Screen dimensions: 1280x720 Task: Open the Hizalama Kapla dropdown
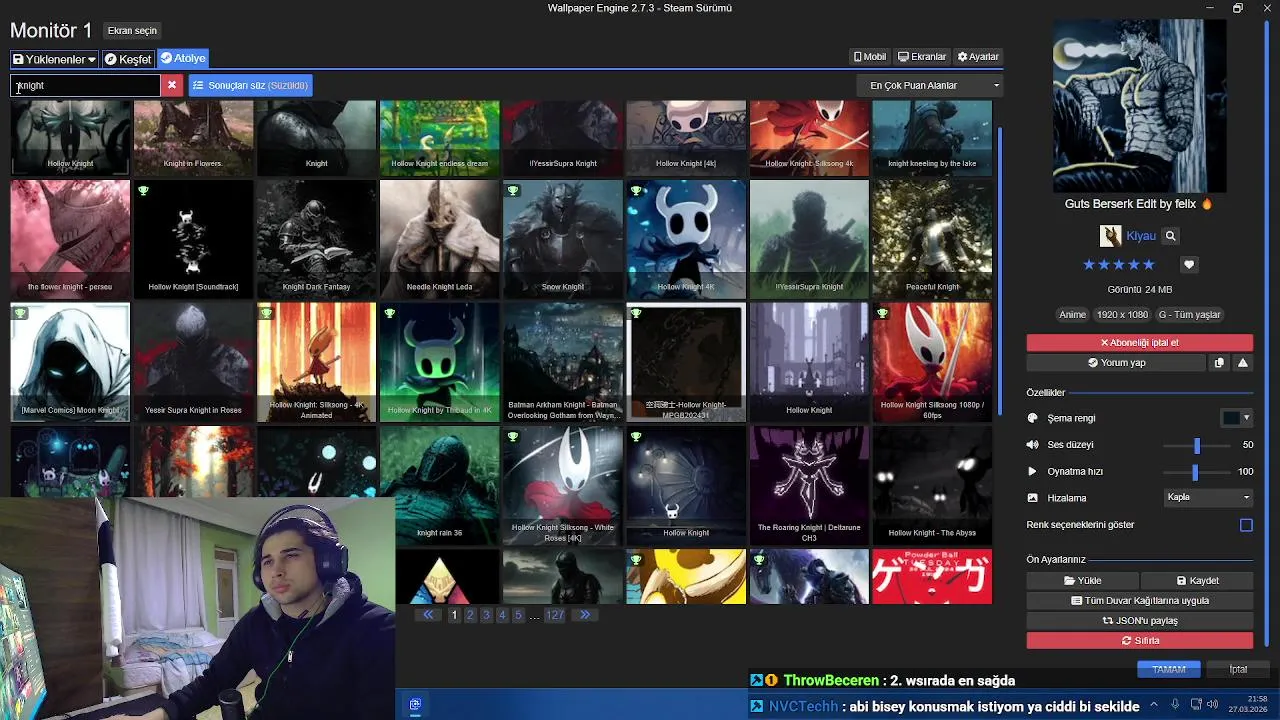click(1208, 497)
